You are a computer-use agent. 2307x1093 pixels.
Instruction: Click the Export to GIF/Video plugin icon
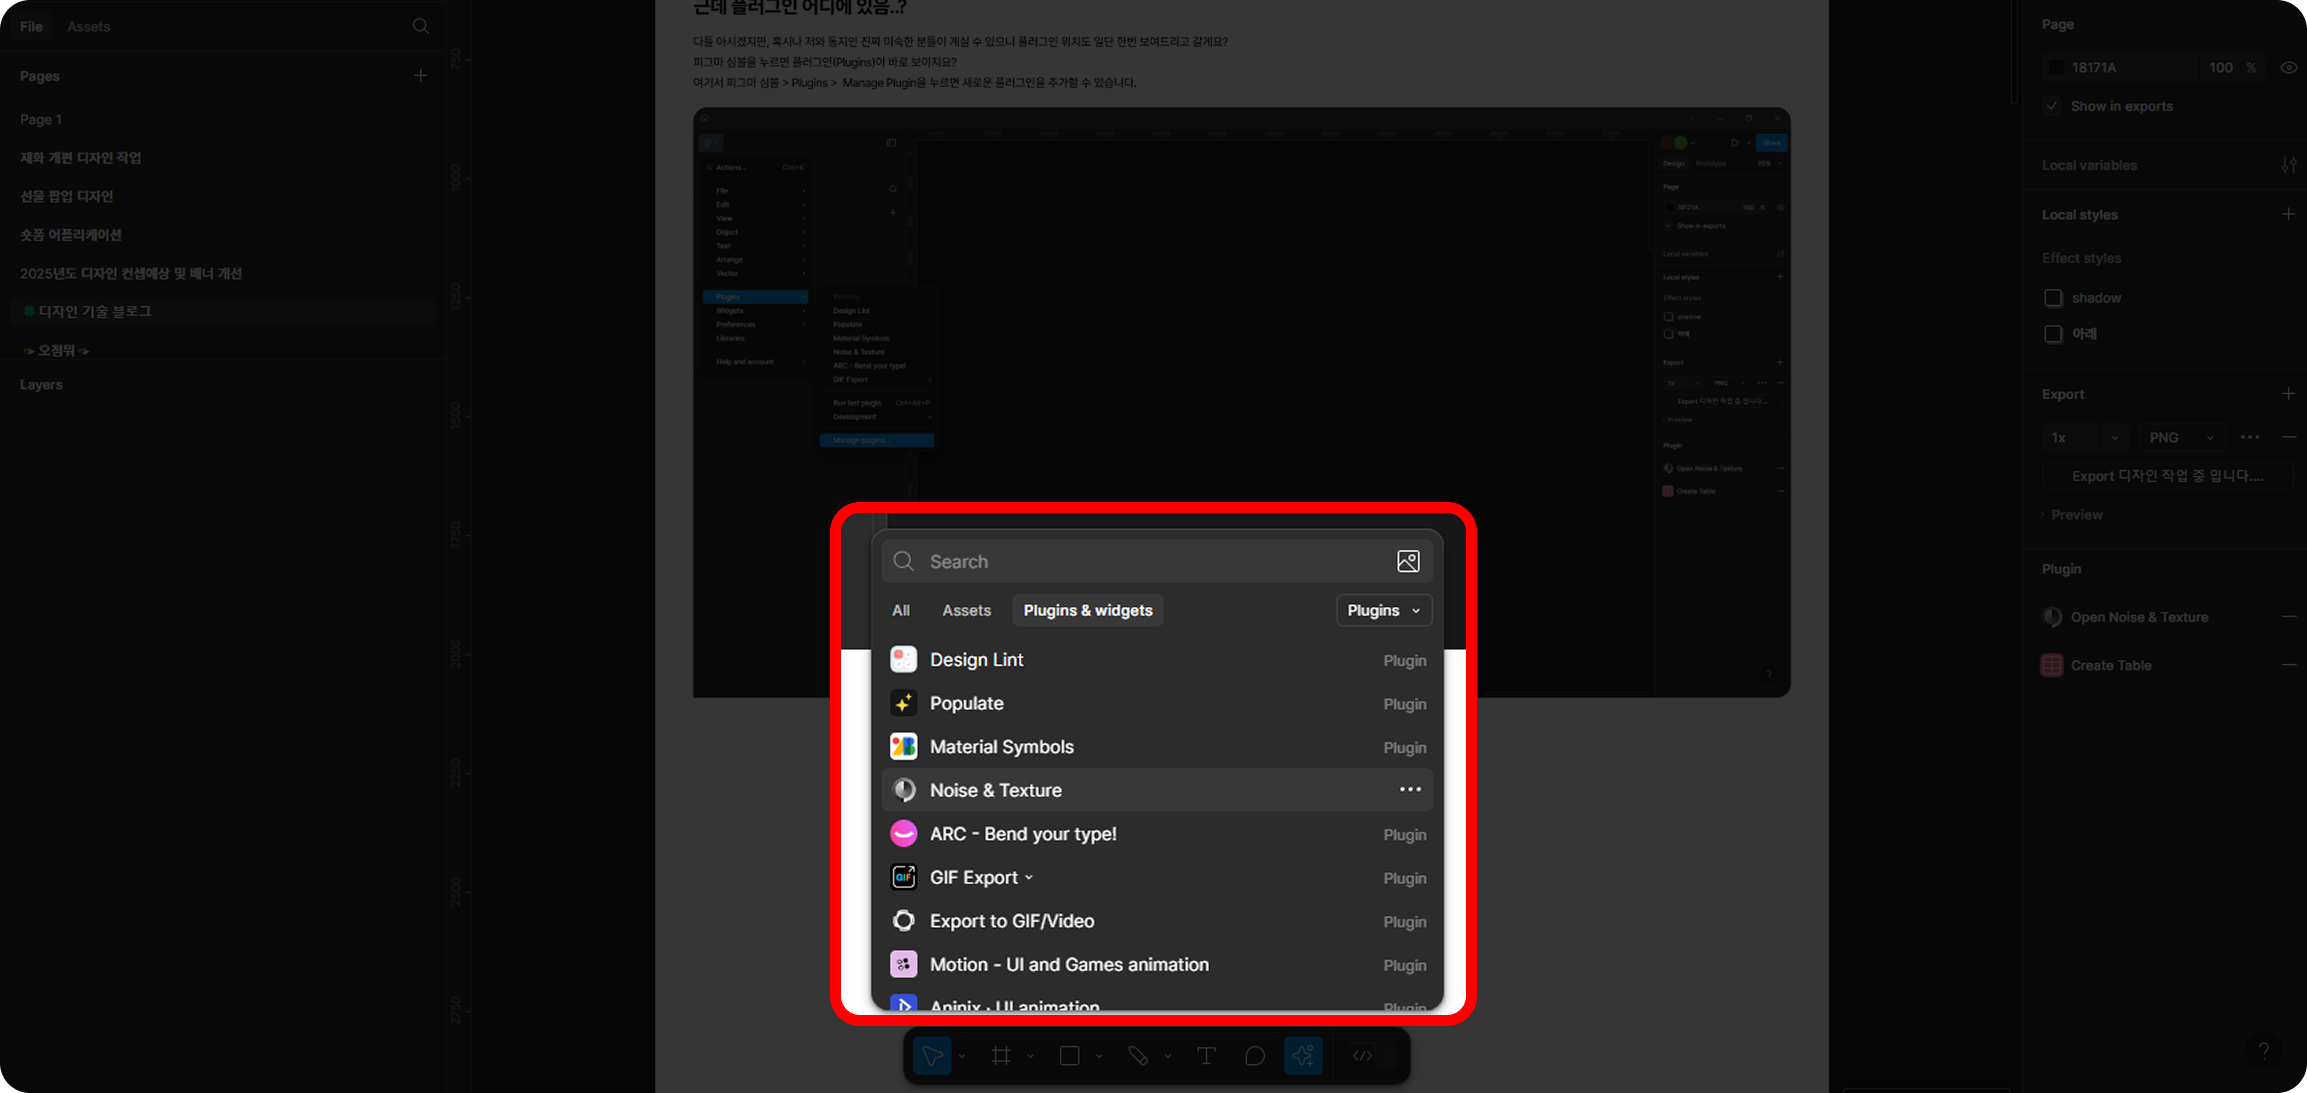point(903,920)
